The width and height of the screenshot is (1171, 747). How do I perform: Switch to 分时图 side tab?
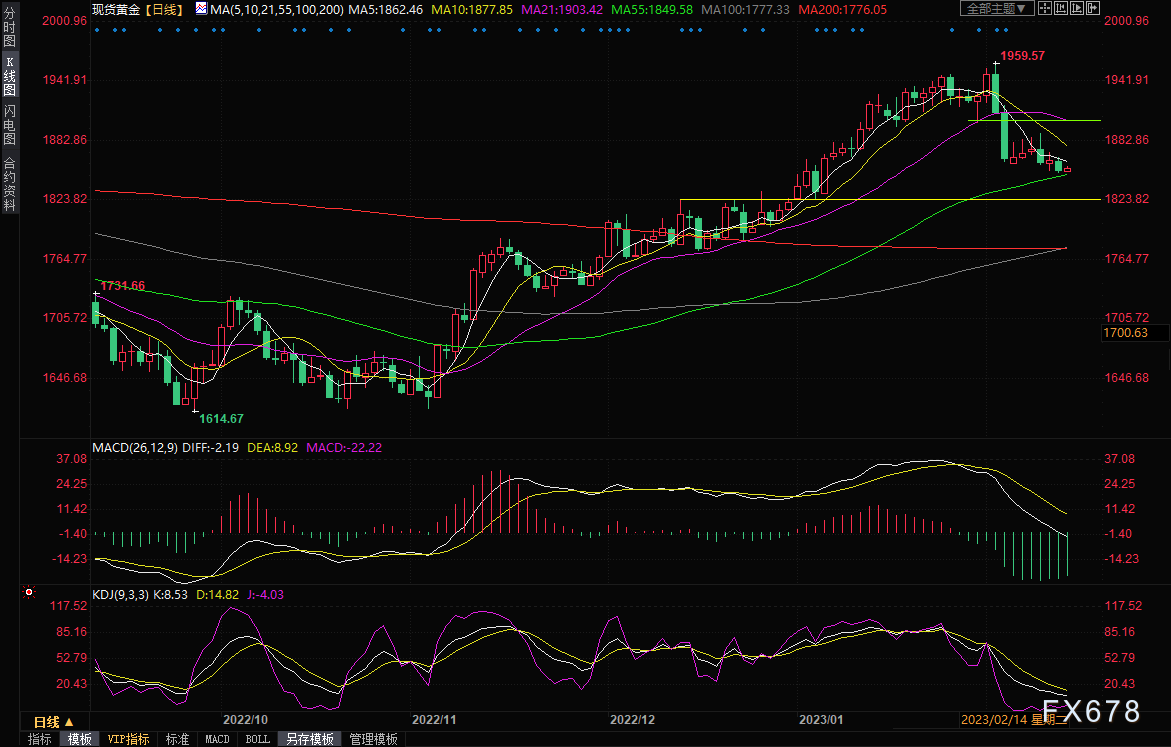coord(9,32)
